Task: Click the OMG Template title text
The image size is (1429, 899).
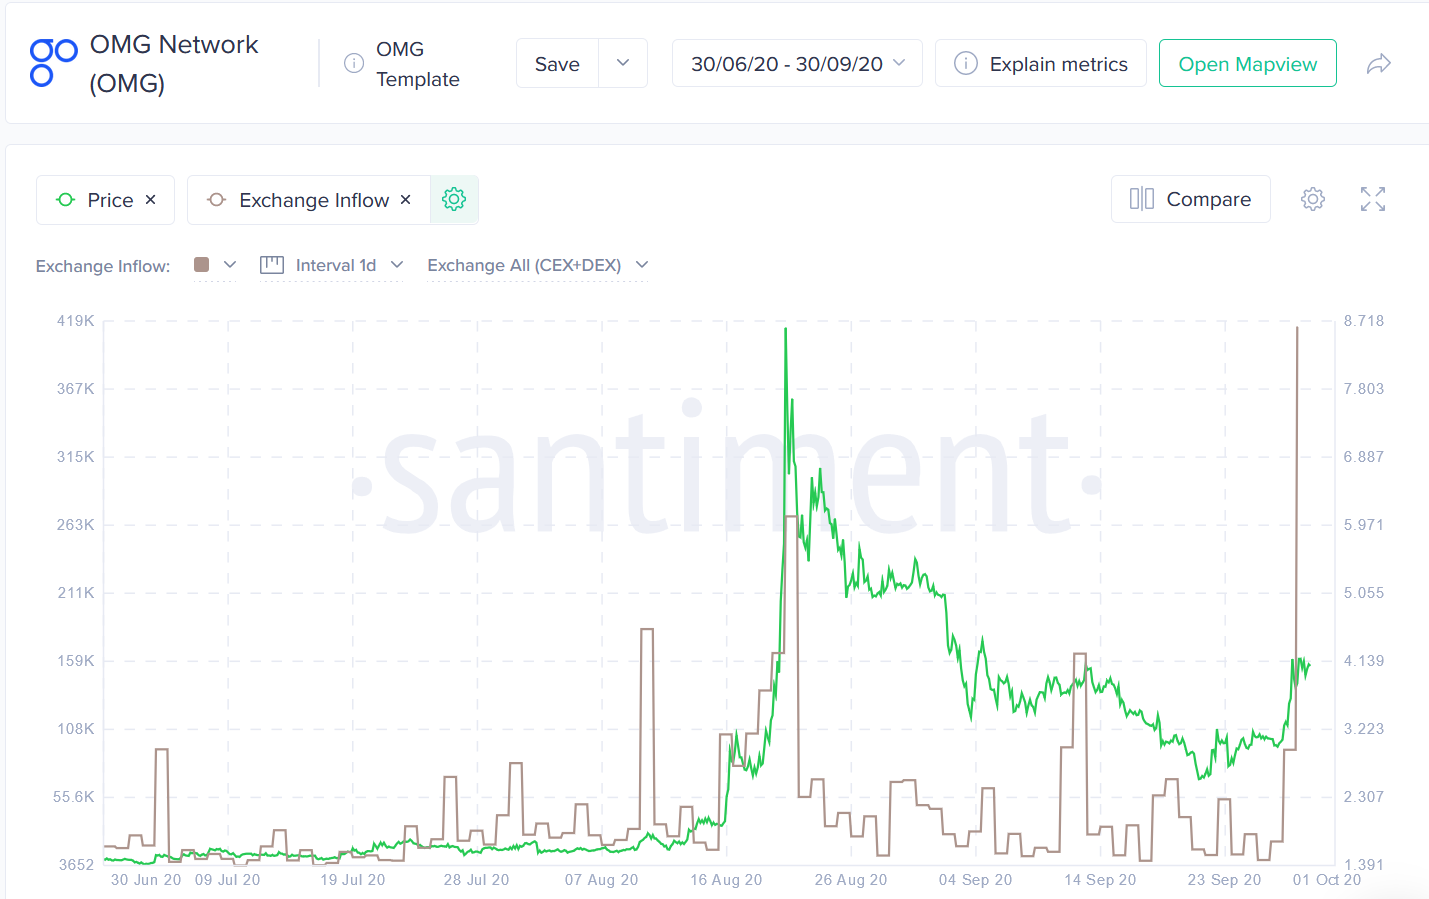Action: pos(418,64)
